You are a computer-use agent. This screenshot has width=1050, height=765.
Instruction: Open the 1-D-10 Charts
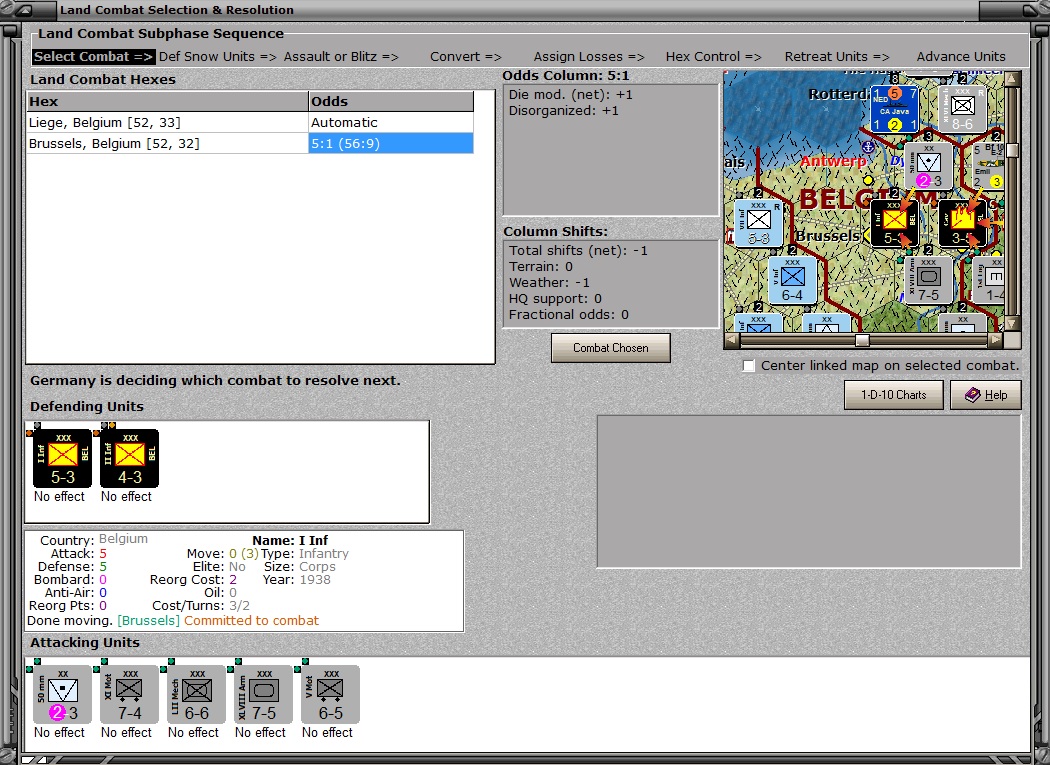(x=893, y=395)
